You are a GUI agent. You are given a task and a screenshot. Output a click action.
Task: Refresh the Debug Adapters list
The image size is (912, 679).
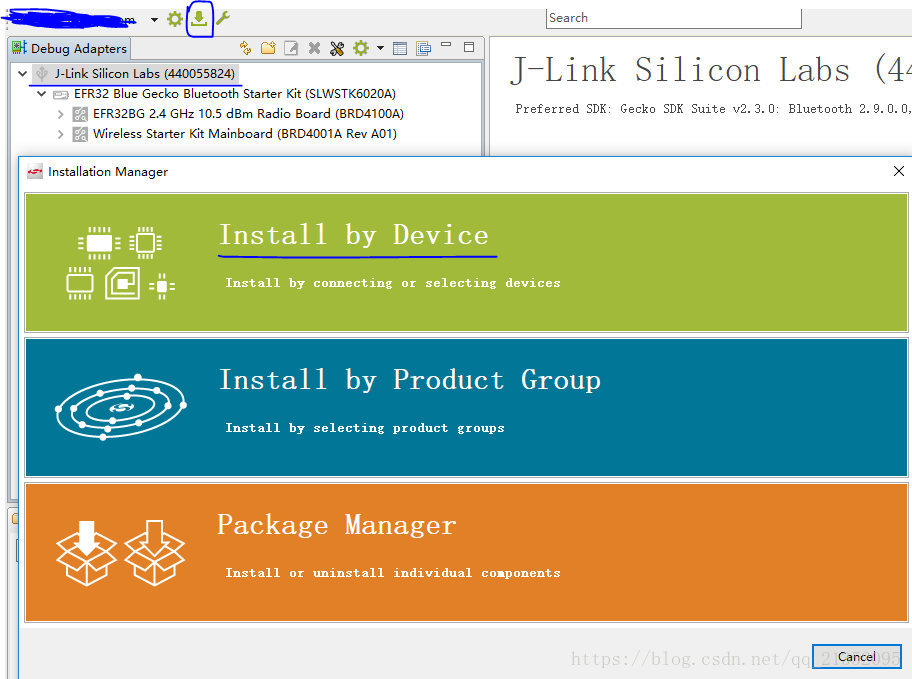pos(245,48)
